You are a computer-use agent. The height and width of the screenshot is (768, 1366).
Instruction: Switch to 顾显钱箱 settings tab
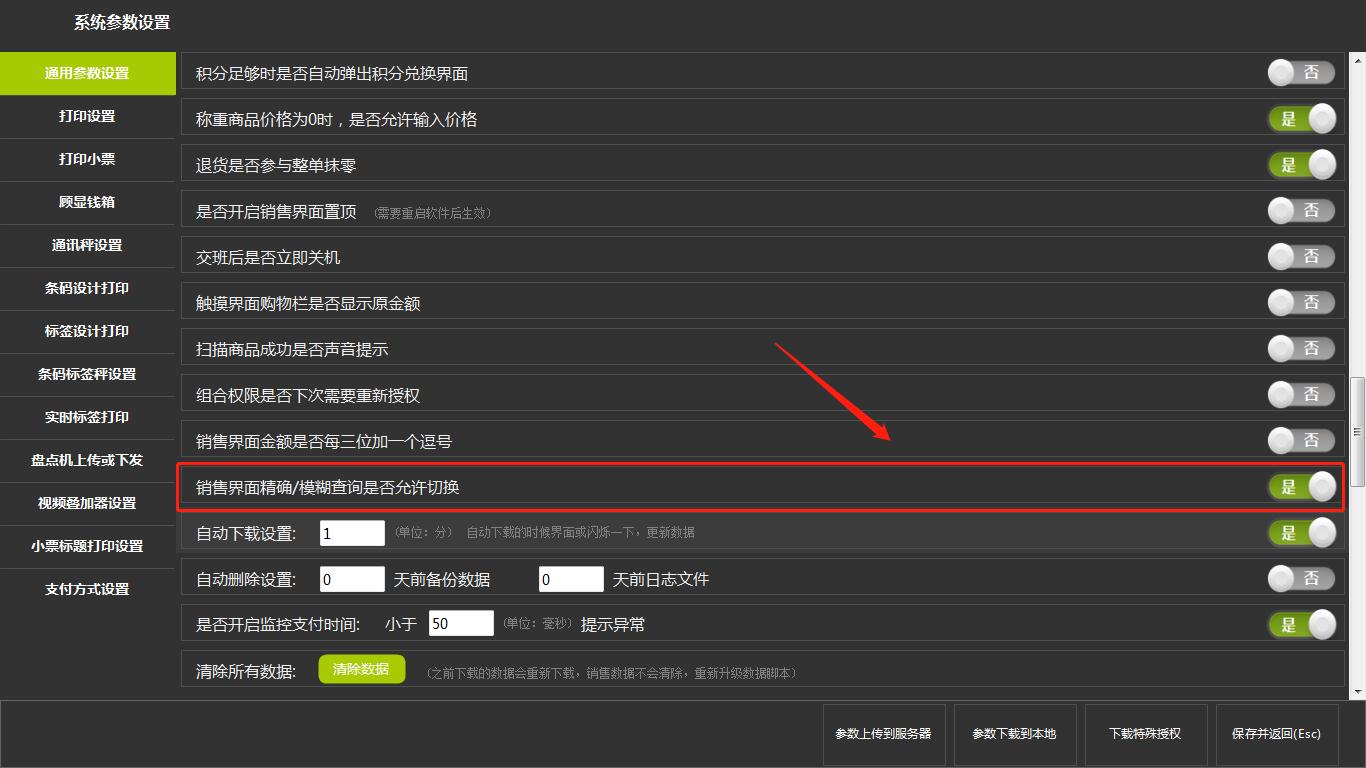coord(87,202)
